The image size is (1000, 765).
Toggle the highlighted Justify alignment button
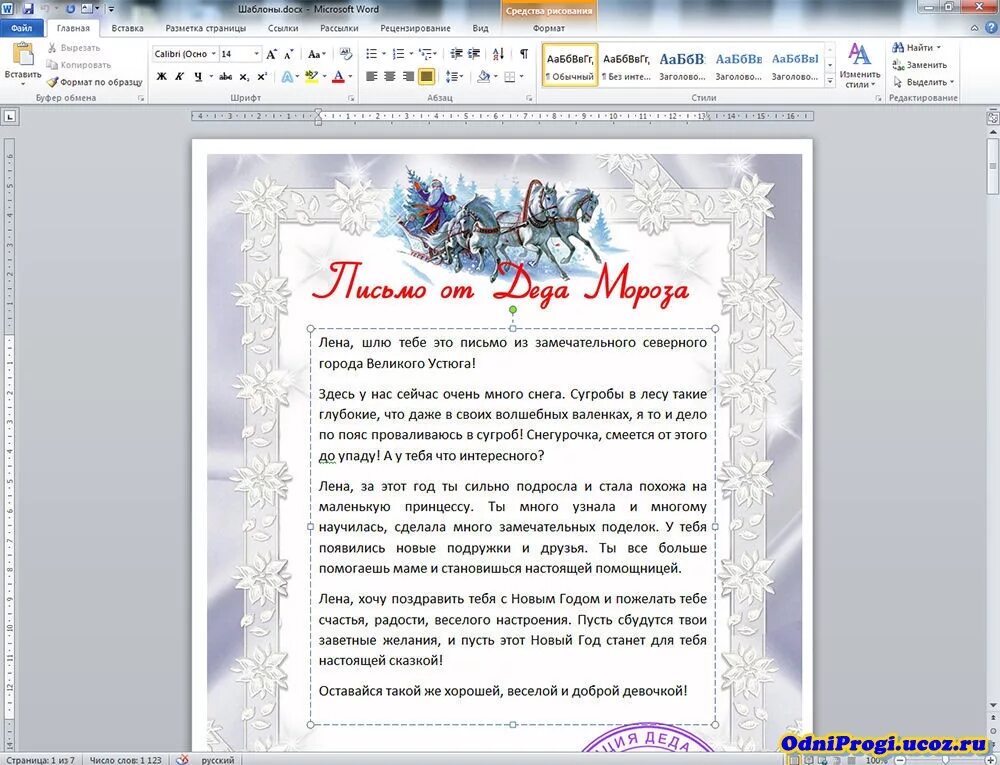426,76
